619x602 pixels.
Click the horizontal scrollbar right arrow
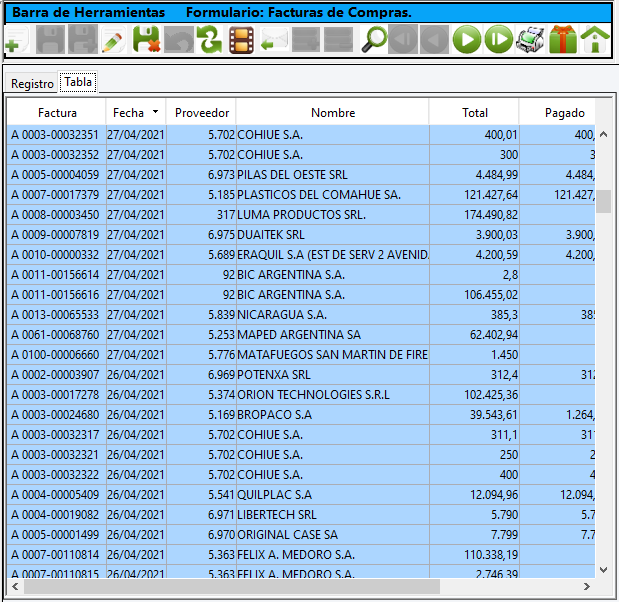(x=587, y=587)
